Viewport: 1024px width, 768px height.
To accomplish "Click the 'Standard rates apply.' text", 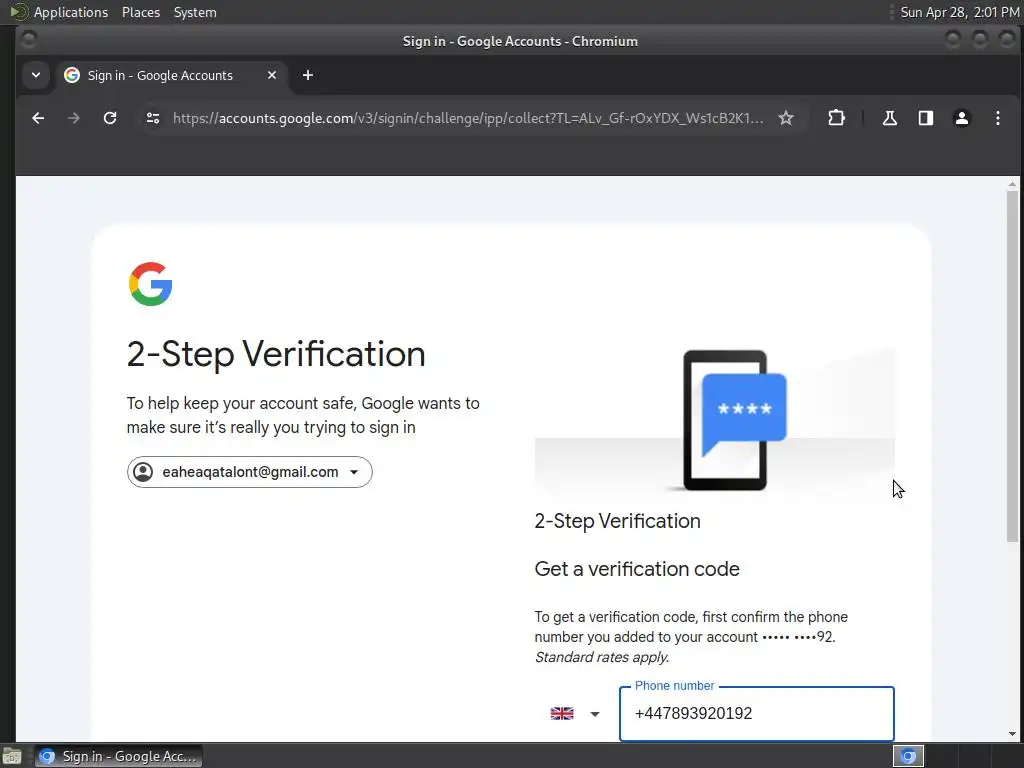I will point(601,657).
